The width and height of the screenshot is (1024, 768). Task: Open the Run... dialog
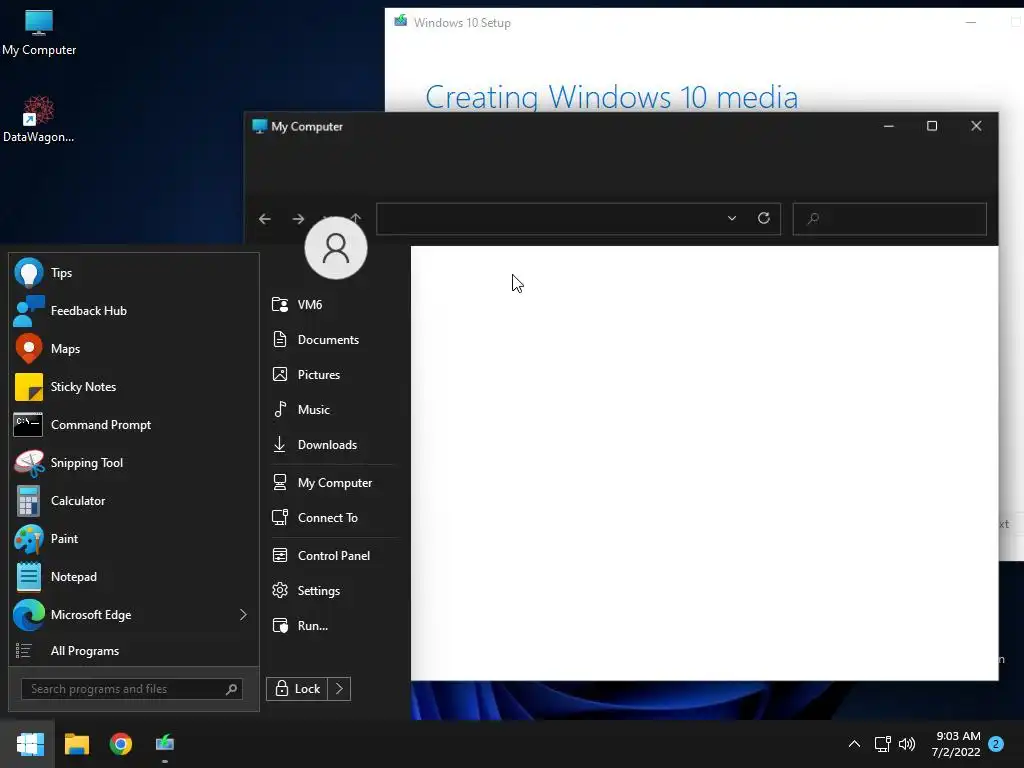point(333,626)
